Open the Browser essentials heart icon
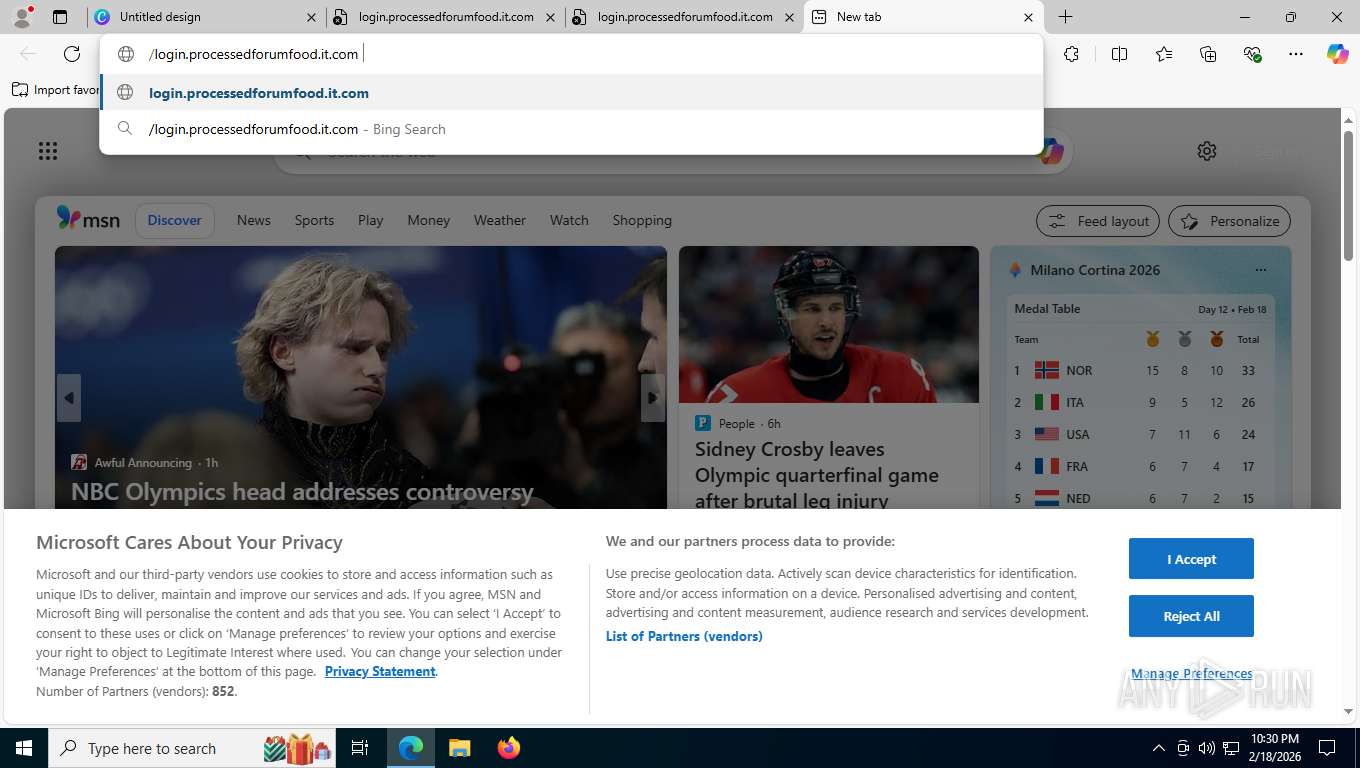 [1252, 54]
